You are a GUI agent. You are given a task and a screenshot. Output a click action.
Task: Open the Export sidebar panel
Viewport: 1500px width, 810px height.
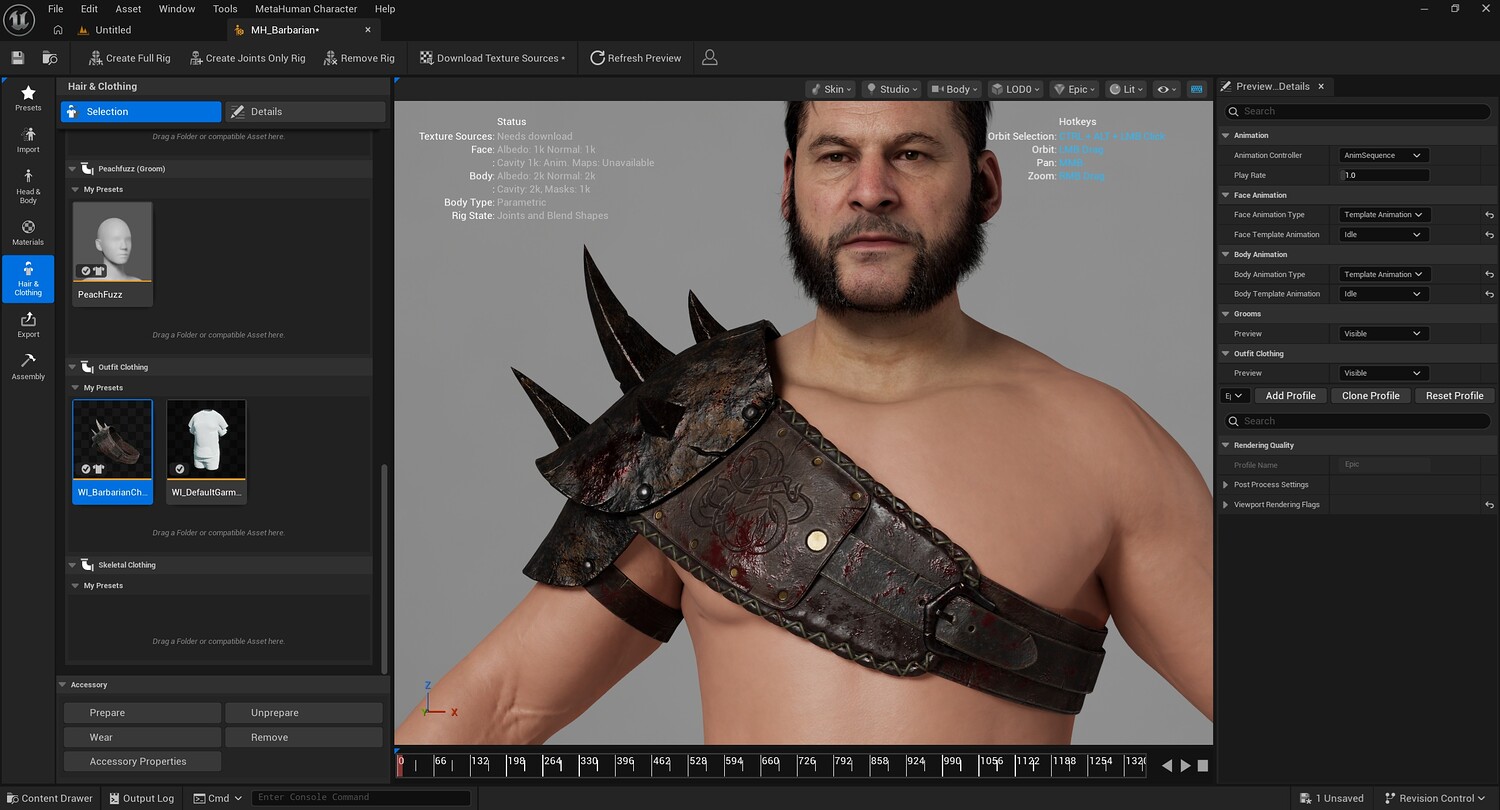pyautogui.click(x=28, y=324)
